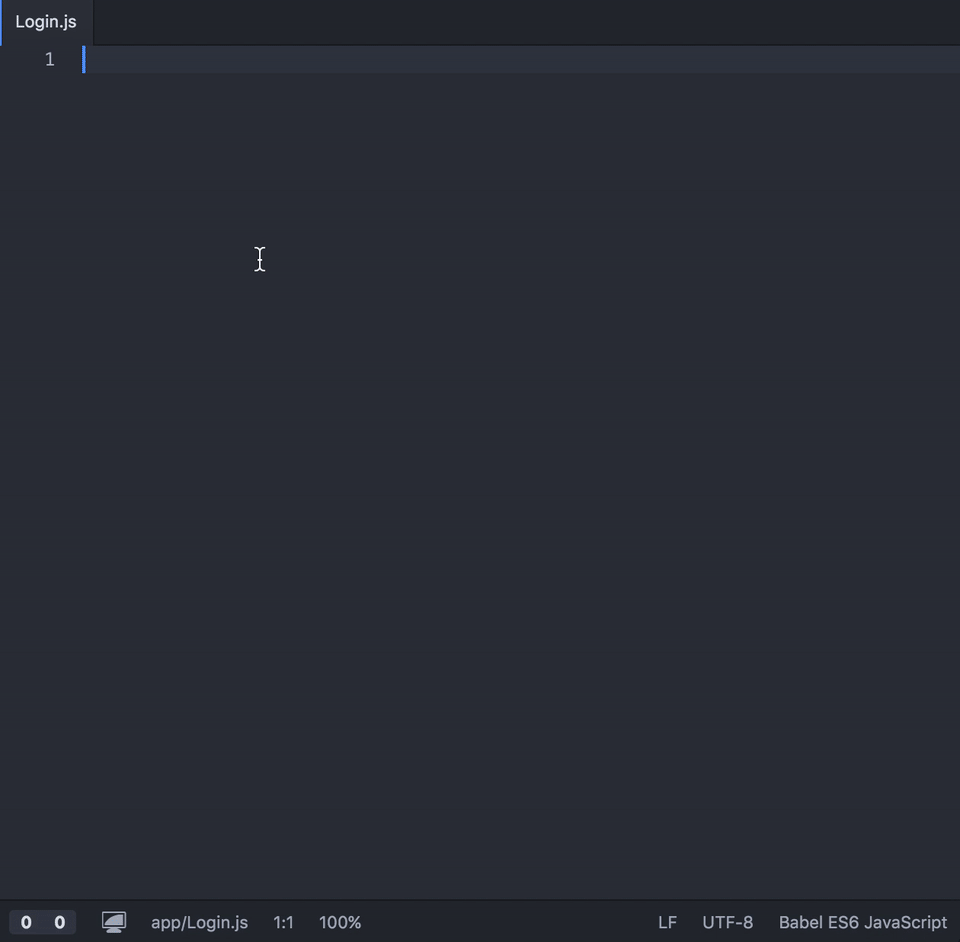960x942 pixels.
Task: Click the 100% zoom indicator
Action: 340,922
